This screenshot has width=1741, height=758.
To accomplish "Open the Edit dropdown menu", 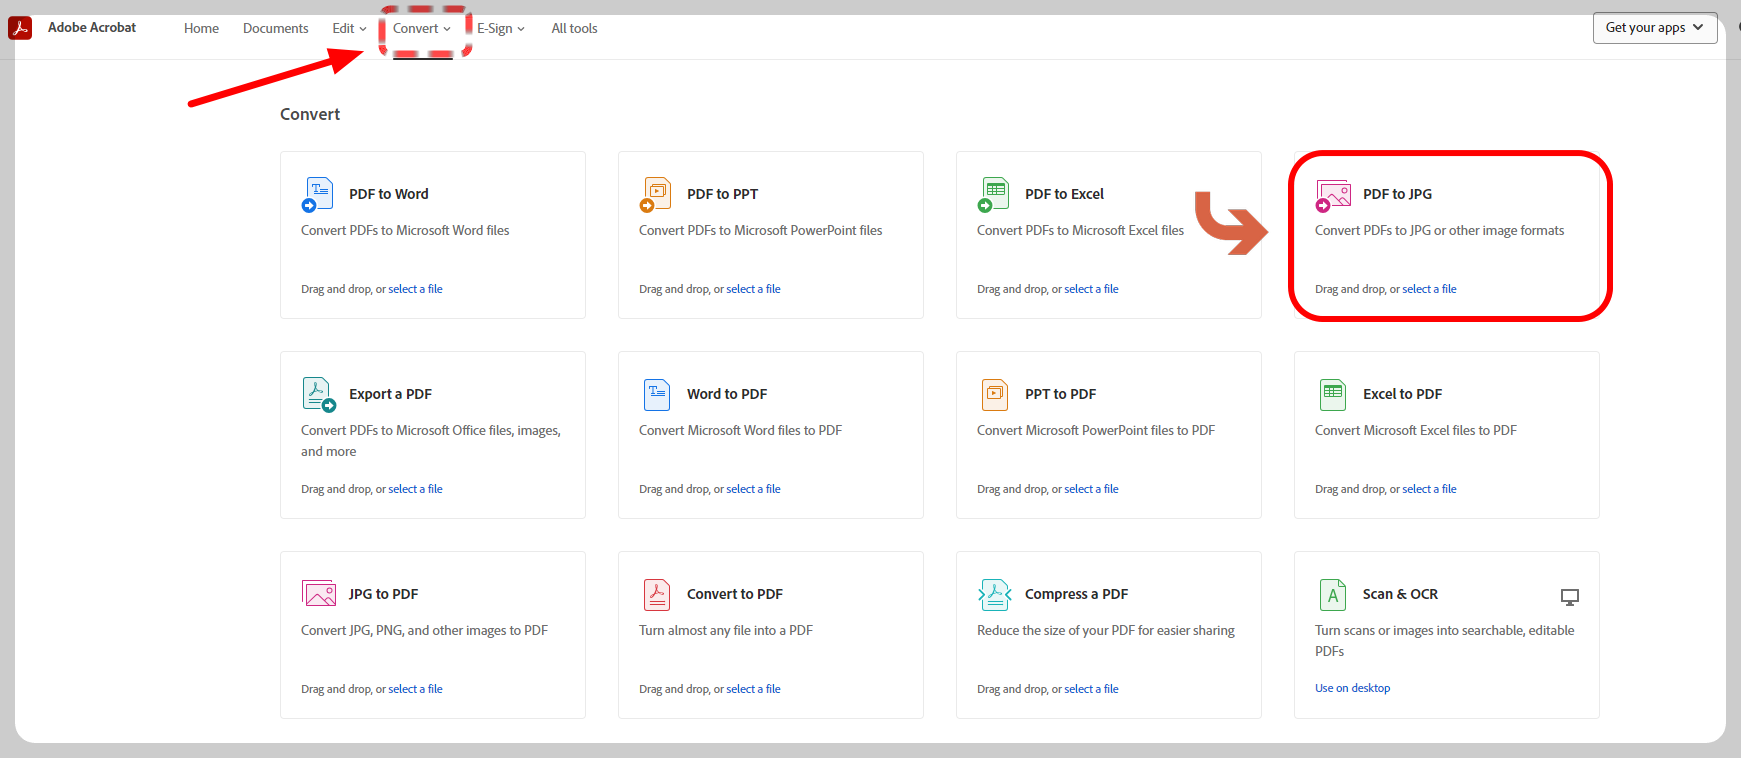I will (349, 28).
